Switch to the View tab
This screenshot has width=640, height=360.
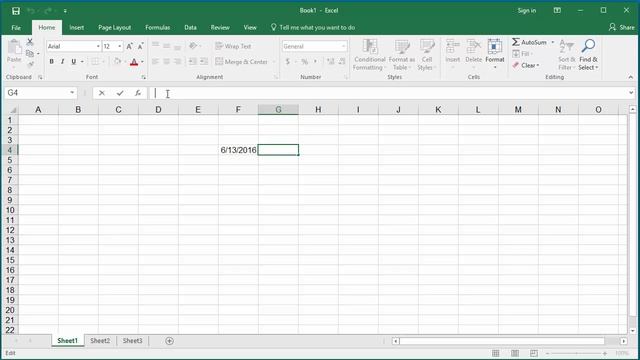click(x=250, y=27)
